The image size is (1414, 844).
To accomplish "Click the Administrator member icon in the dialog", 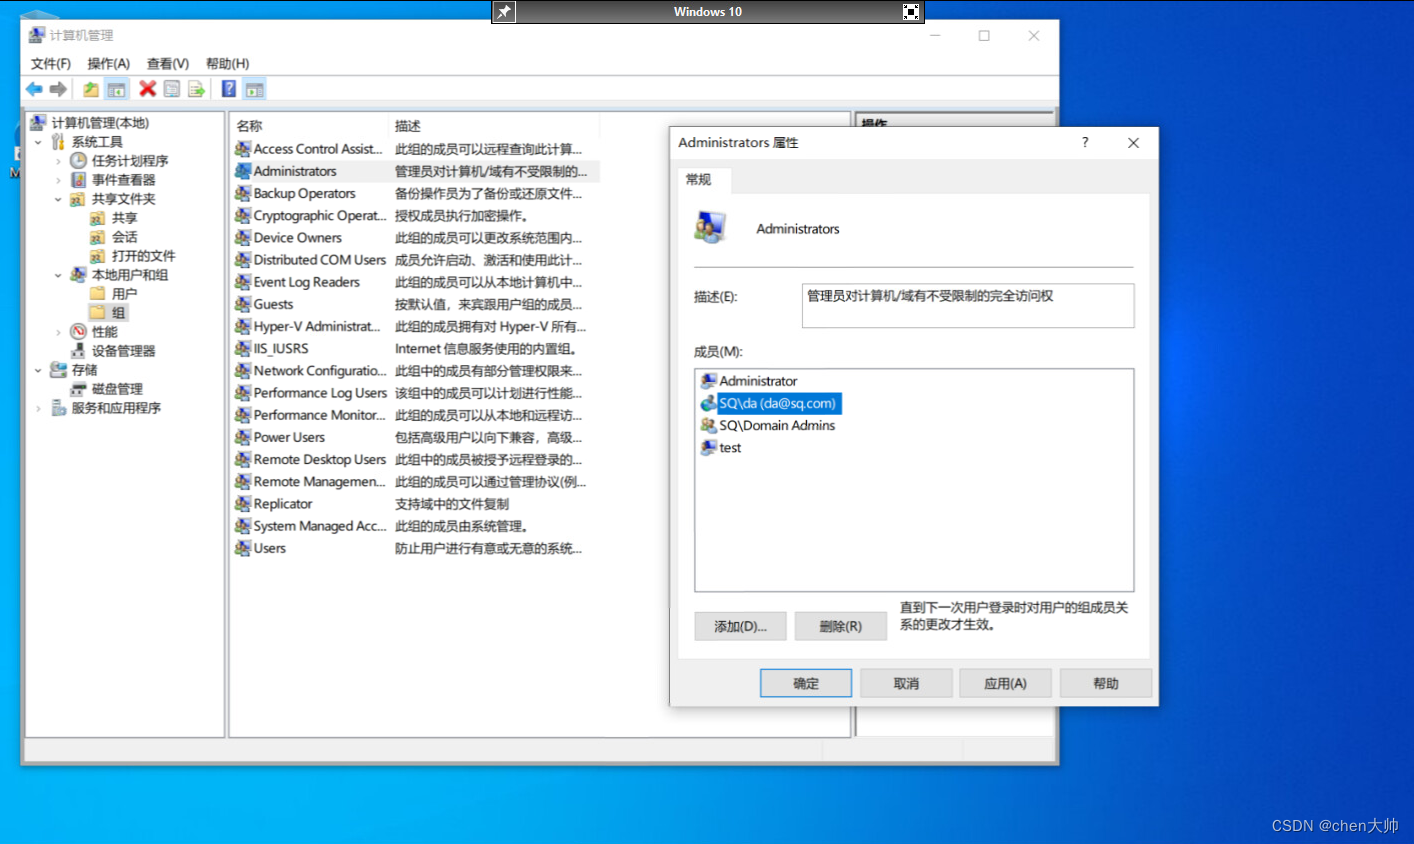I will pyautogui.click(x=709, y=381).
